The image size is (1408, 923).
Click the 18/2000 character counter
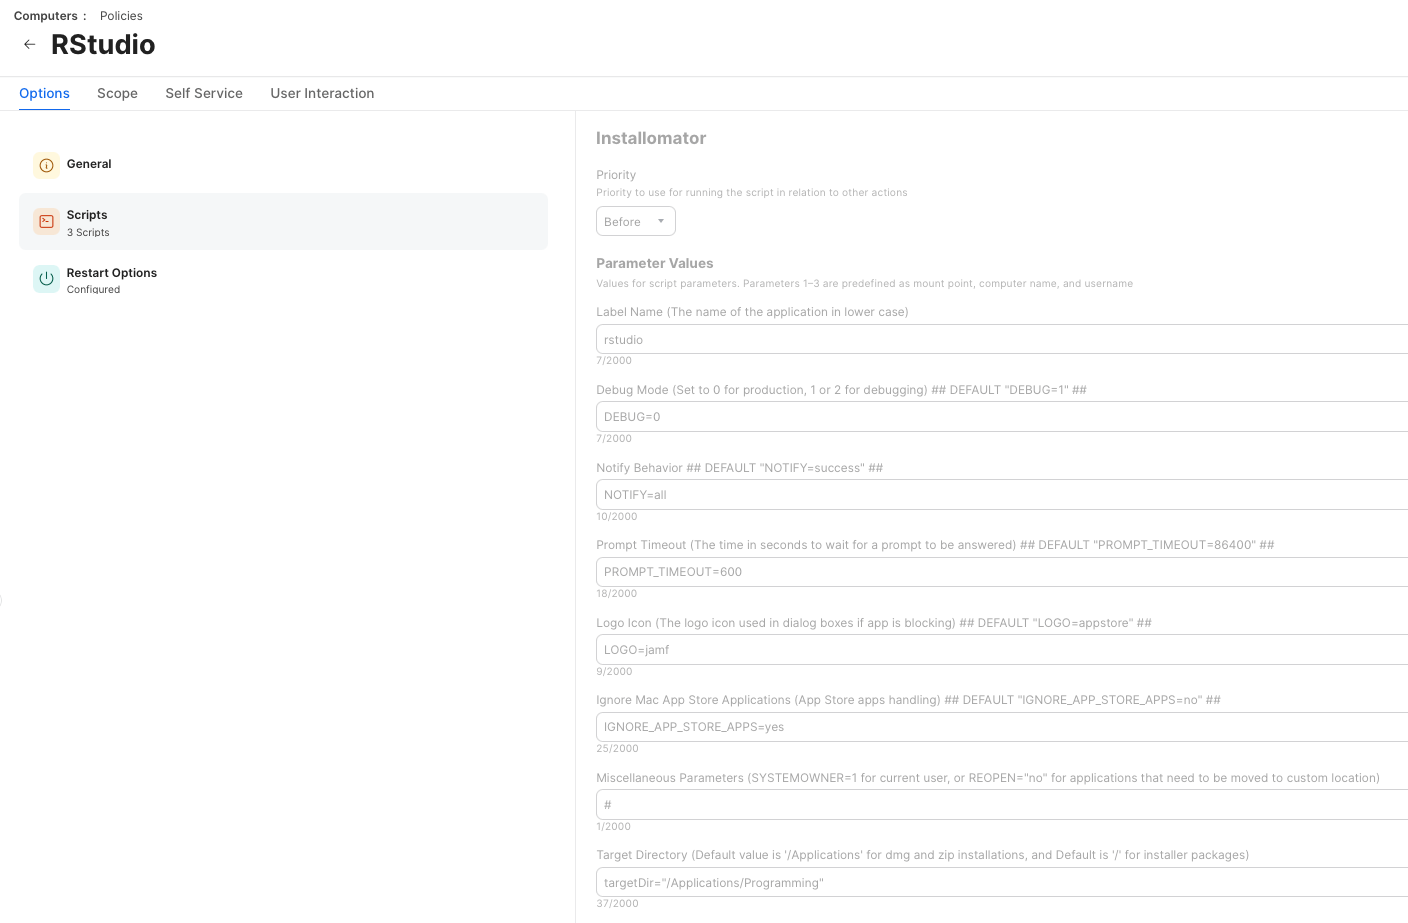[616, 593]
